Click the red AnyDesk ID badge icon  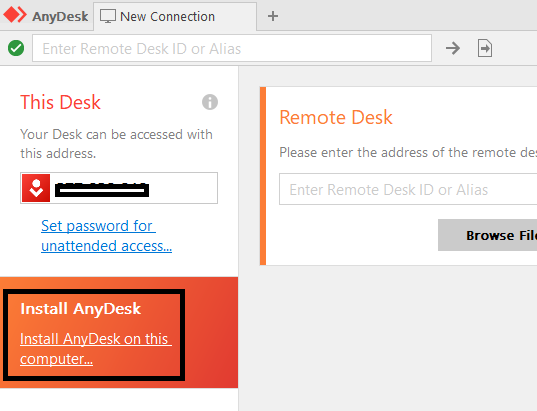(x=36, y=188)
